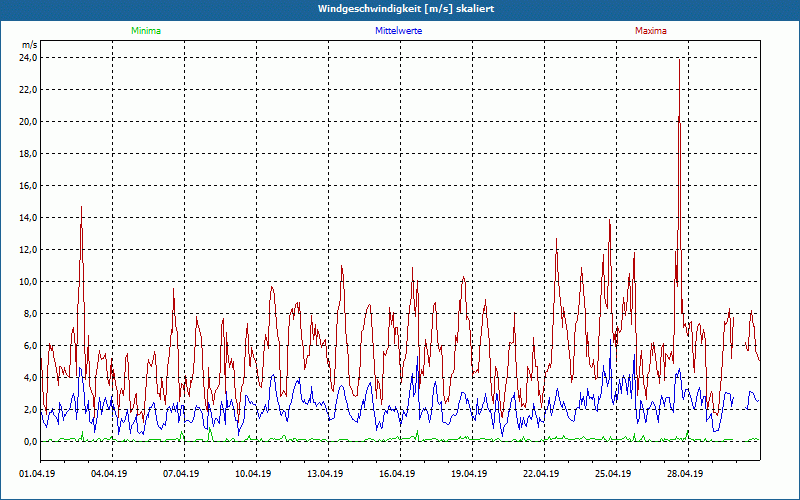Click the highest red peak near 24 m/s
This screenshot has width=800, height=500.
click(x=679, y=60)
